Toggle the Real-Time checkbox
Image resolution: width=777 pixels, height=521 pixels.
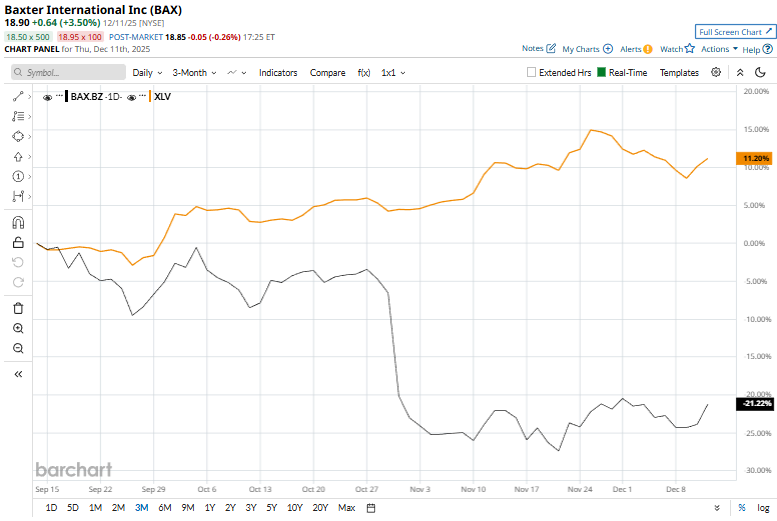pyautogui.click(x=602, y=73)
